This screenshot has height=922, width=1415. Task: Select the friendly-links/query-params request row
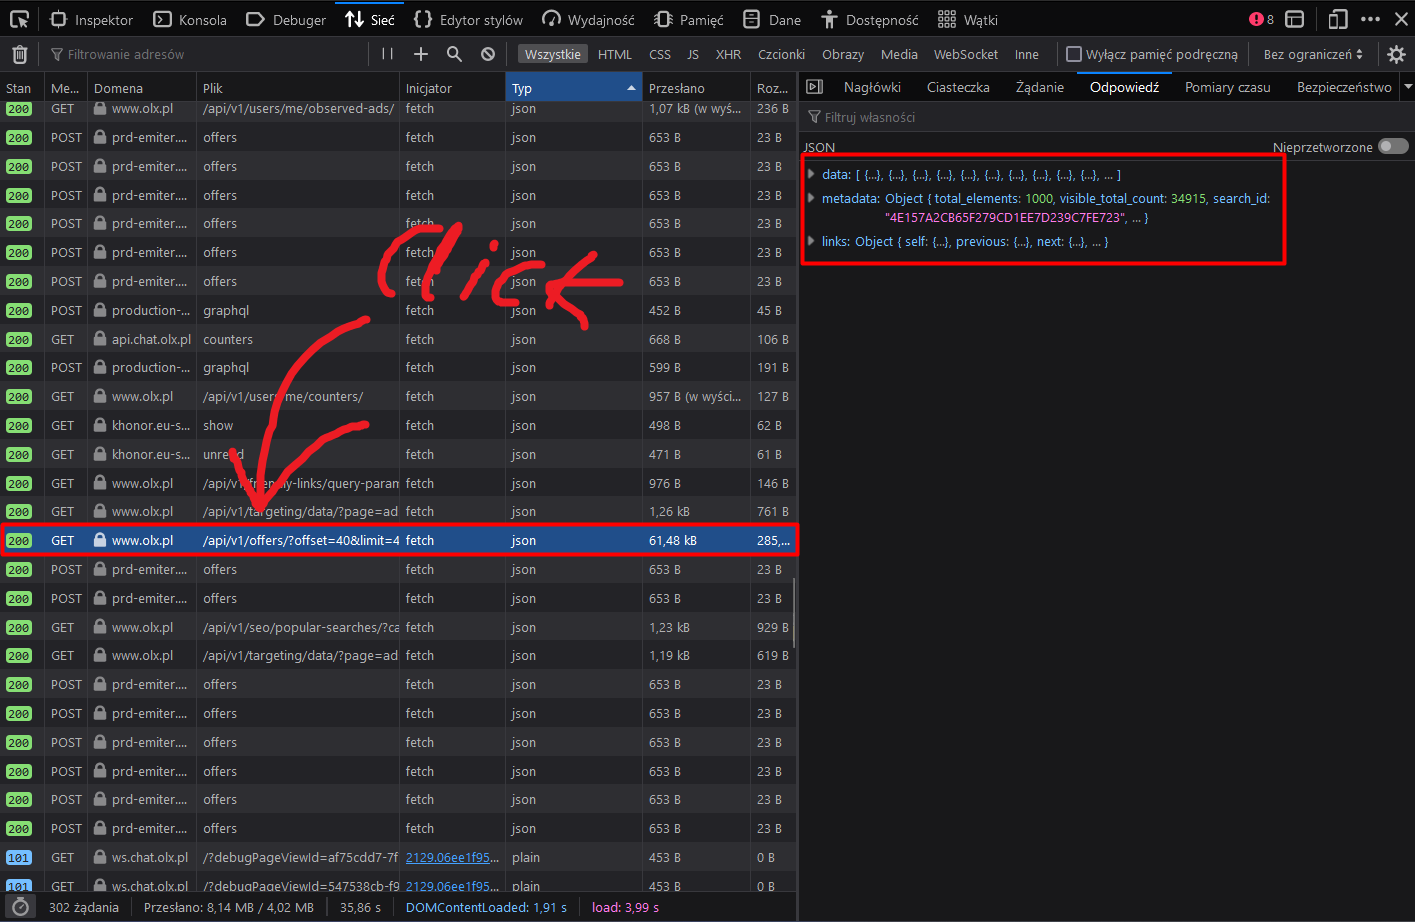pyautogui.click(x=399, y=483)
